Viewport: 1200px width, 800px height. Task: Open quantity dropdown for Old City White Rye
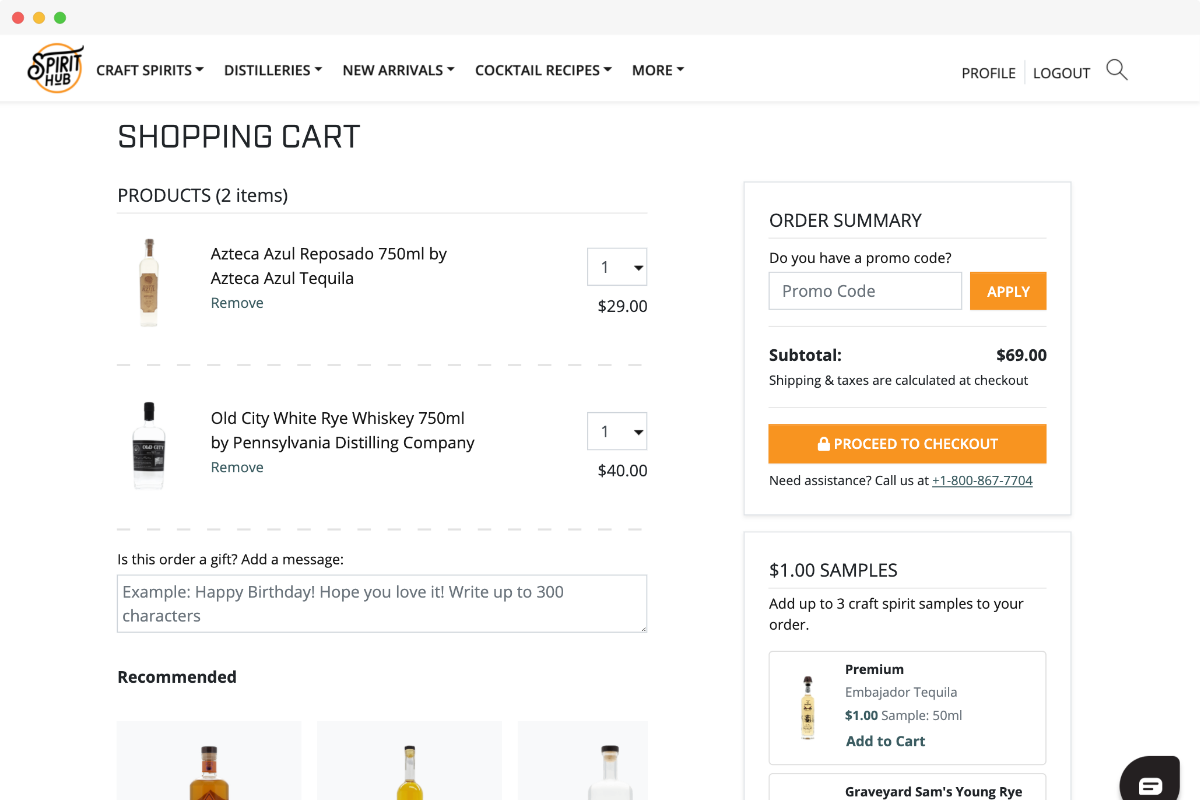[x=617, y=431]
